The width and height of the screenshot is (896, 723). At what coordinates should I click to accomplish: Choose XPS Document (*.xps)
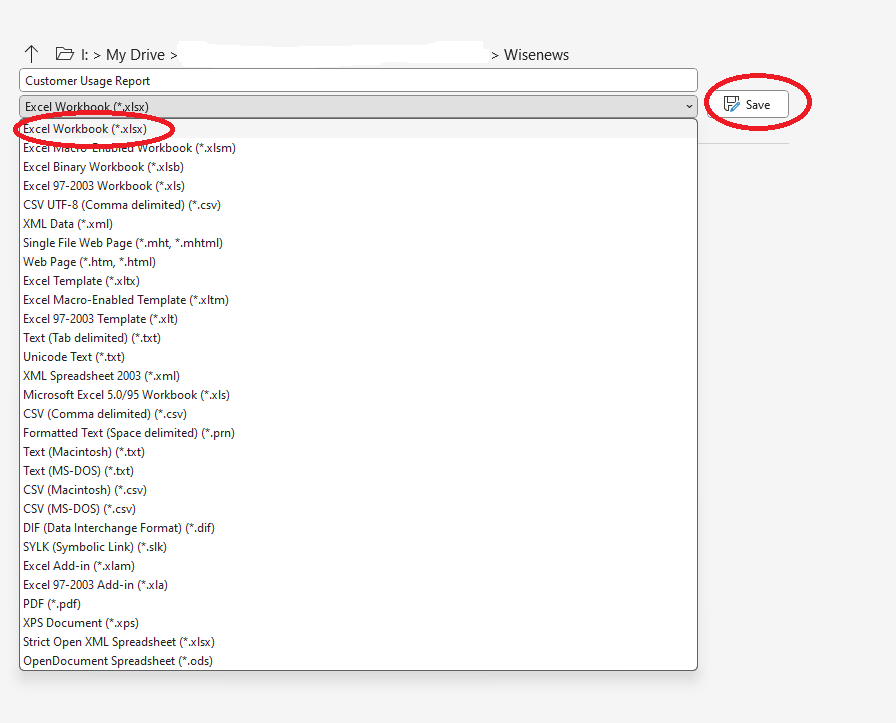pyautogui.click(x=358, y=622)
